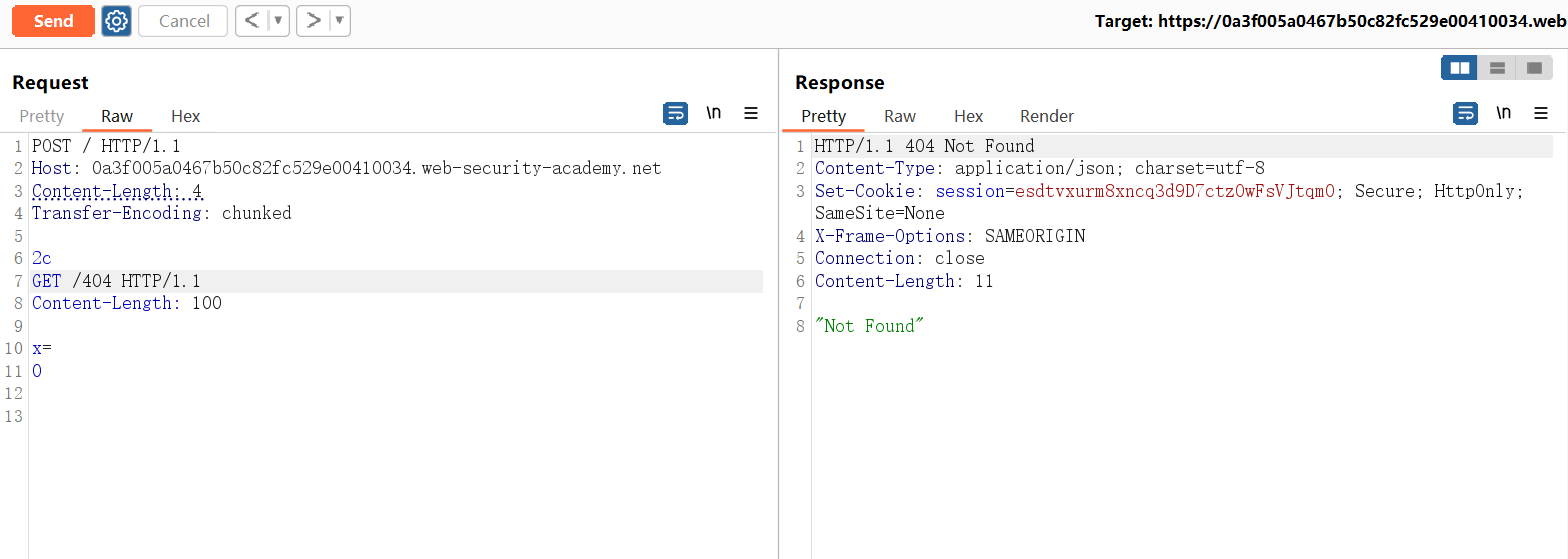Show non-printable characters in Response panel

point(1503,114)
